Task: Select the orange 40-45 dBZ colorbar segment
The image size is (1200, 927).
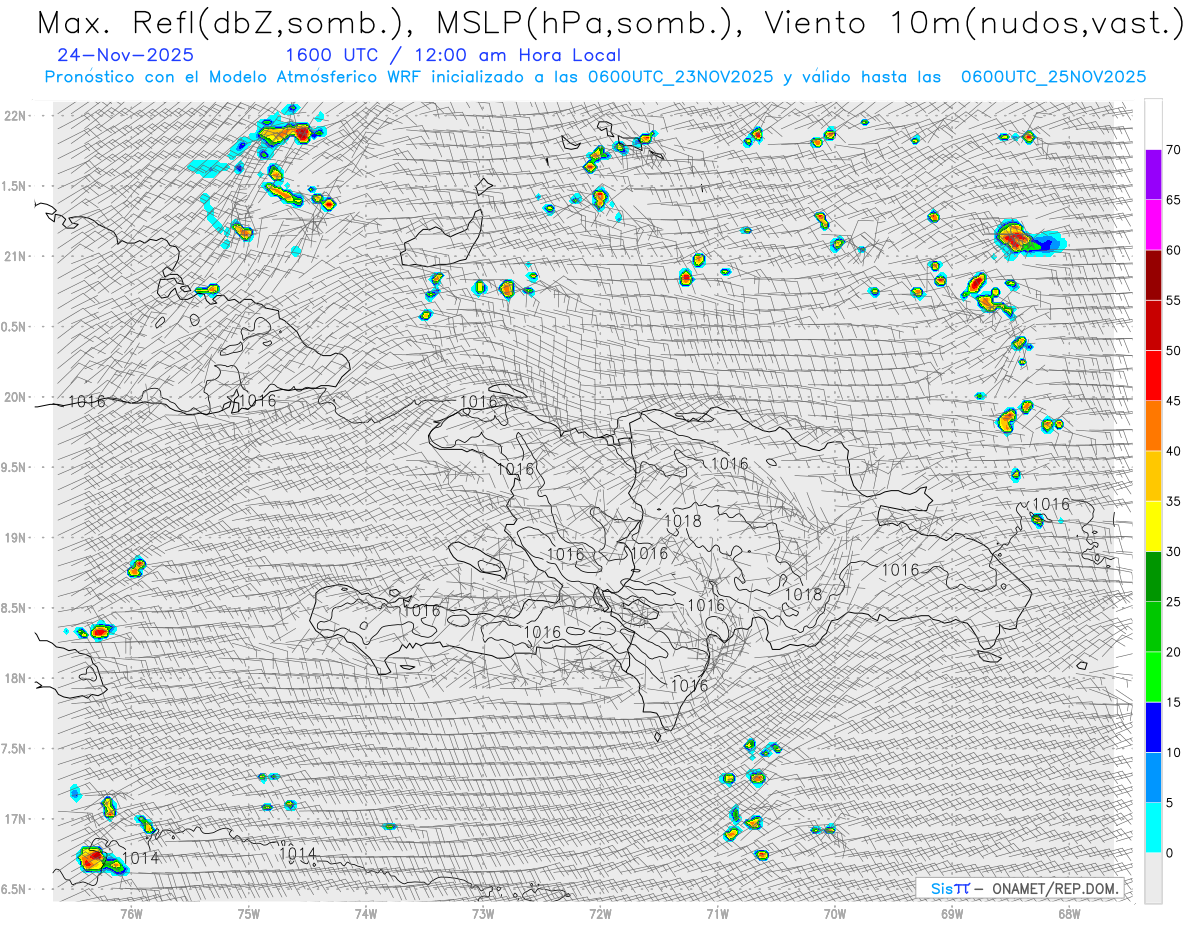Action: [x=1153, y=426]
